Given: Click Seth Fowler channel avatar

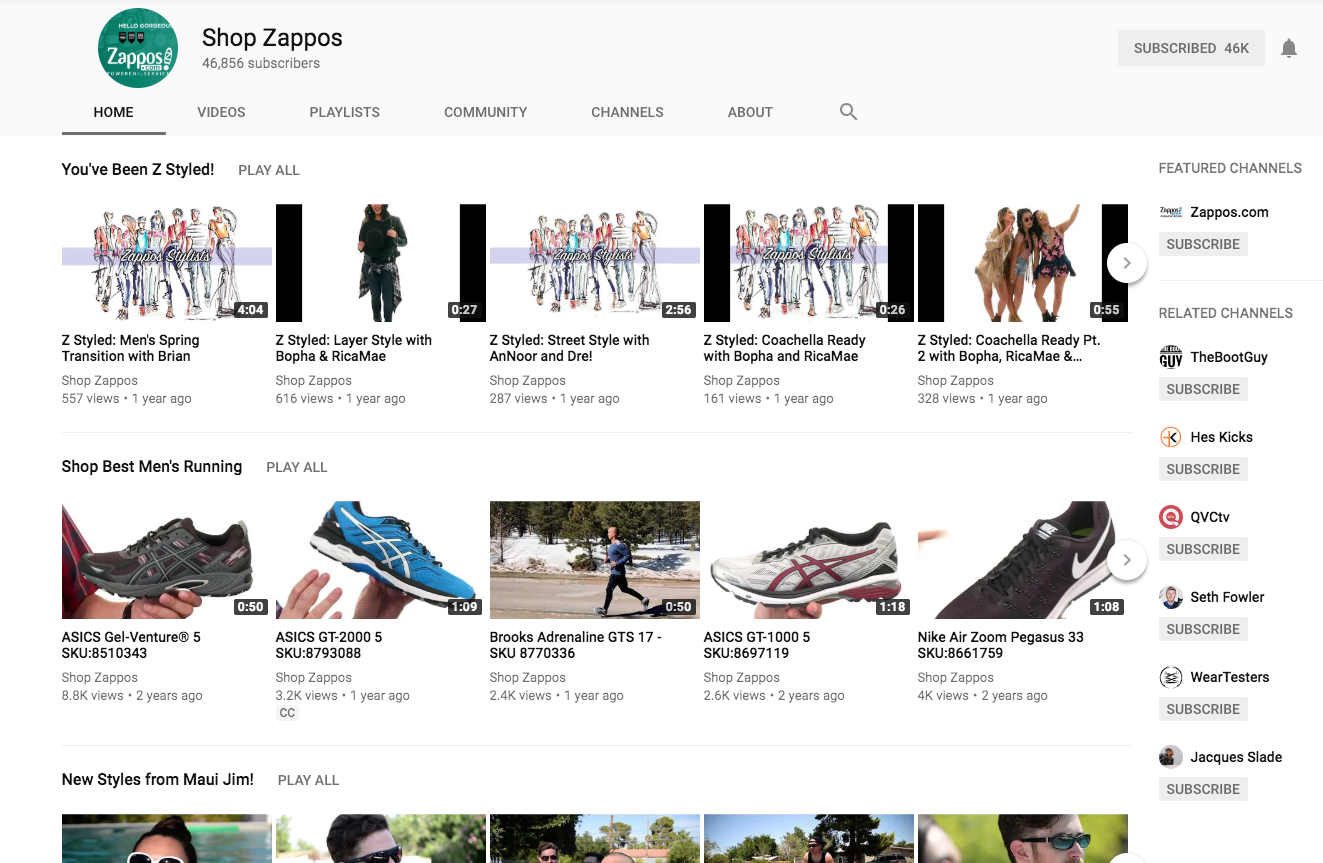Looking at the screenshot, I should coord(1170,597).
